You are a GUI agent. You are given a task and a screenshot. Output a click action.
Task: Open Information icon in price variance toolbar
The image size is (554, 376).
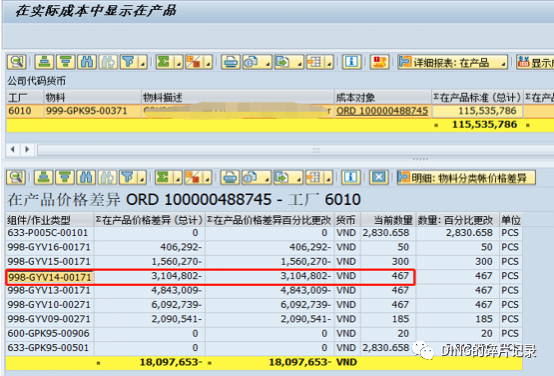point(351,177)
